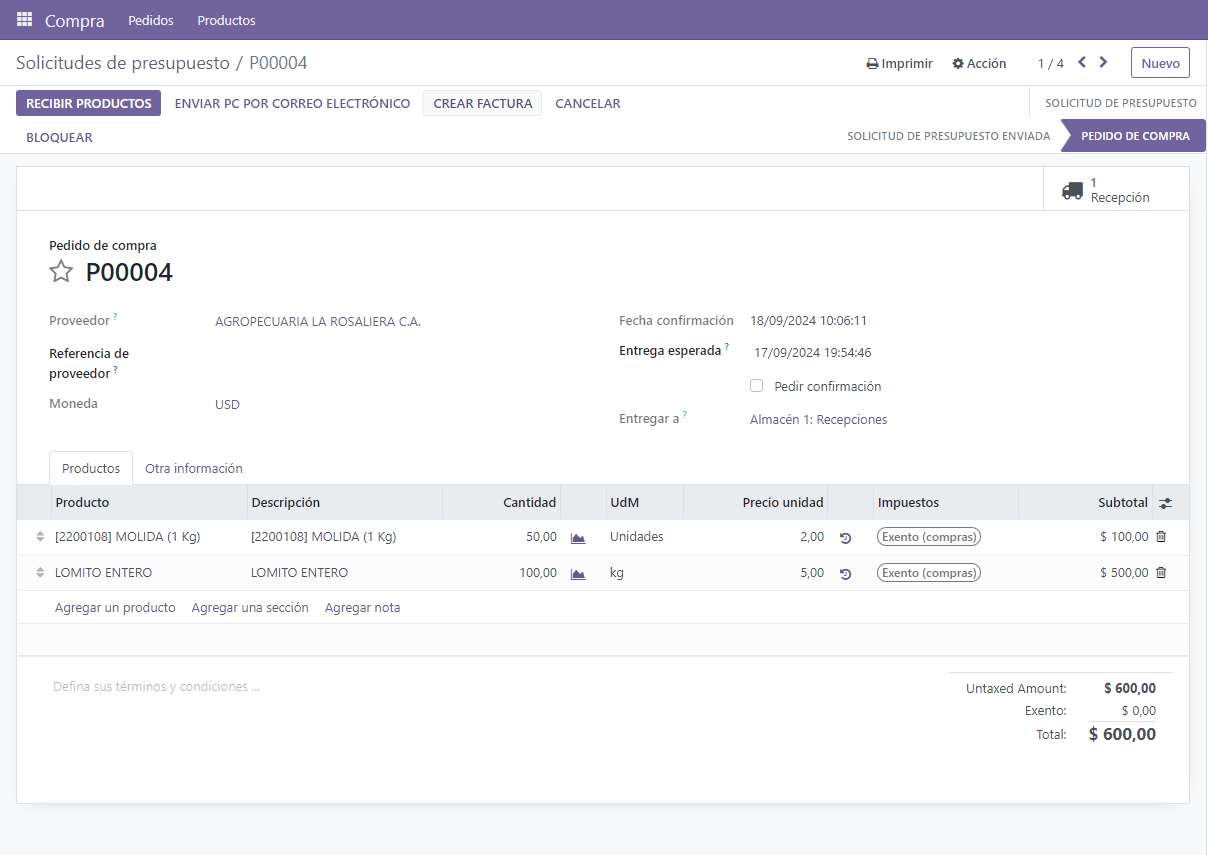Click the quantity 50,00 cell
The height and width of the screenshot is (855, 1208).
tap(502, 537)
